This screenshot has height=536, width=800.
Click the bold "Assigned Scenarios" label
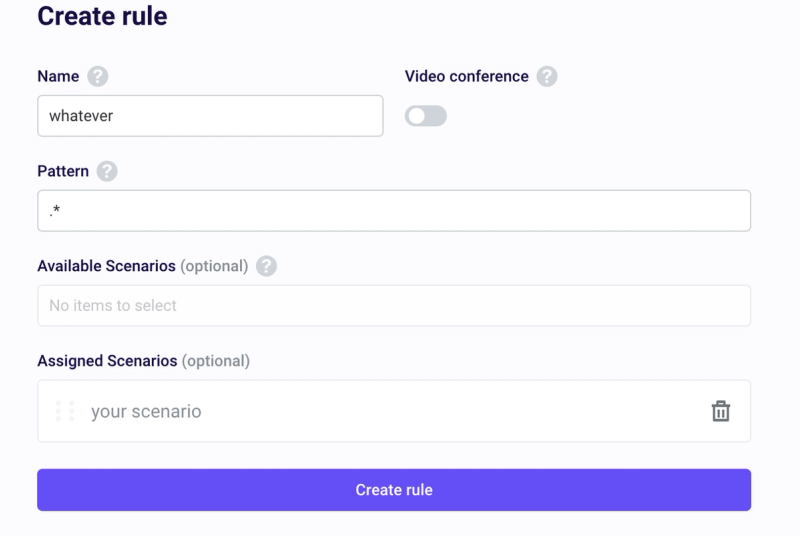[x=107, y=360]
